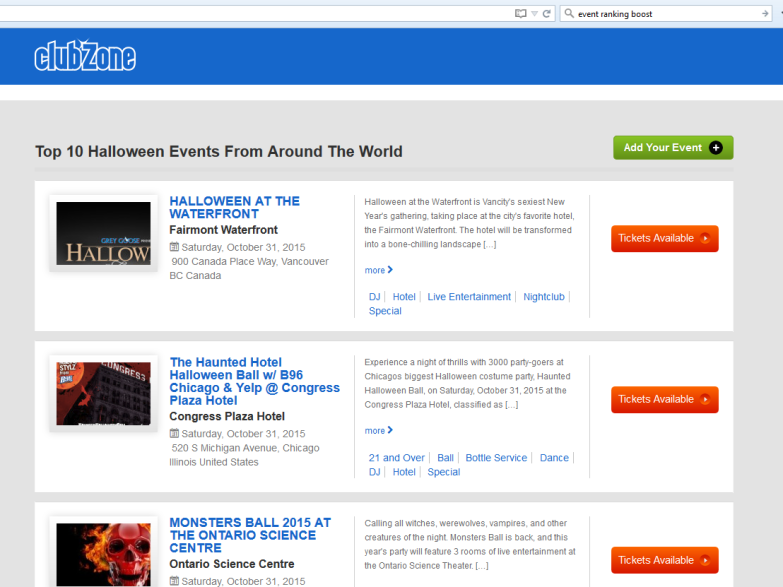Open Bottle Service tag

(496, 458)
